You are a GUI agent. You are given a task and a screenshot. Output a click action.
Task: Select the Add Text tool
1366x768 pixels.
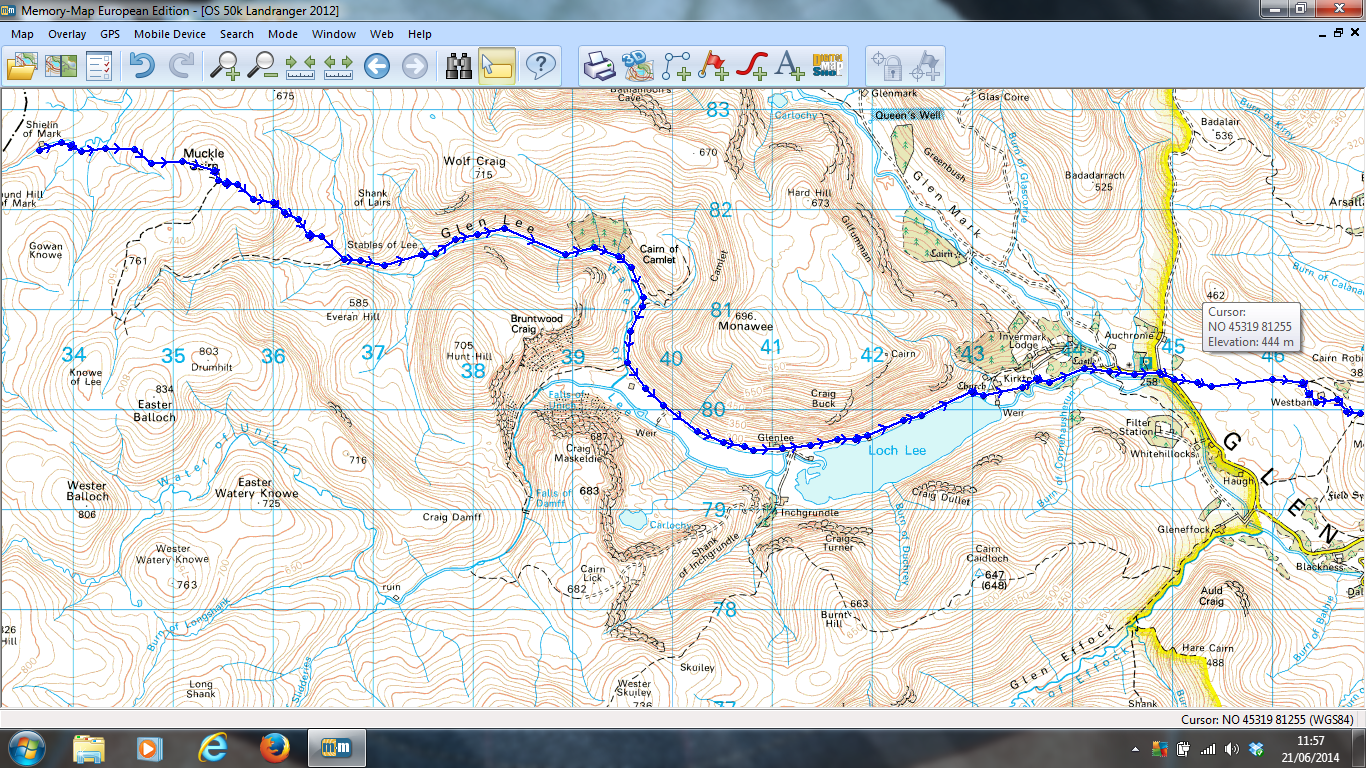[790, 66]
